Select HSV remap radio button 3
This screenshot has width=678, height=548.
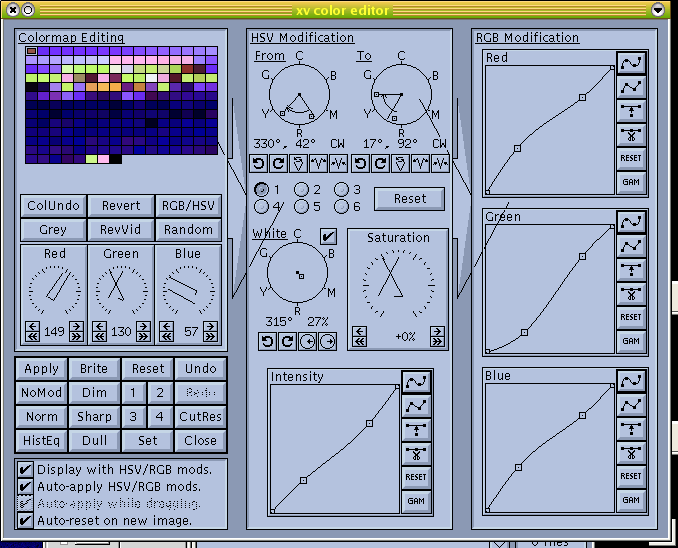coord(341,189)
